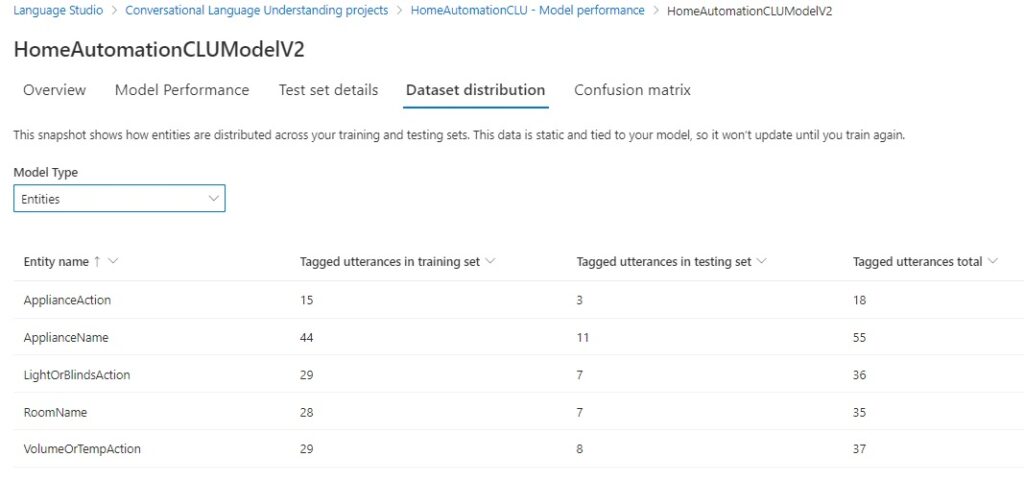The height and width of the screenshot is (481, 1024).
Task: Open the Model Performance tab
Action: click(182, 90)
